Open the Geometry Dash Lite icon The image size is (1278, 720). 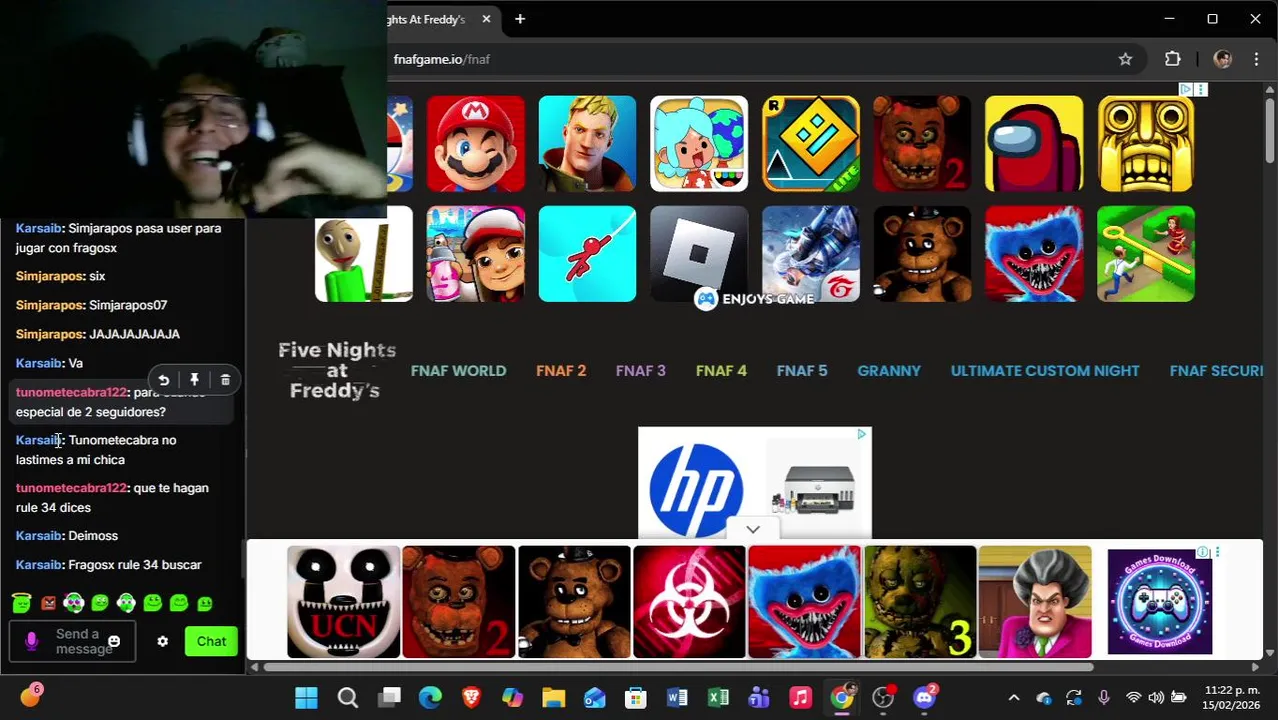[811, 144]
